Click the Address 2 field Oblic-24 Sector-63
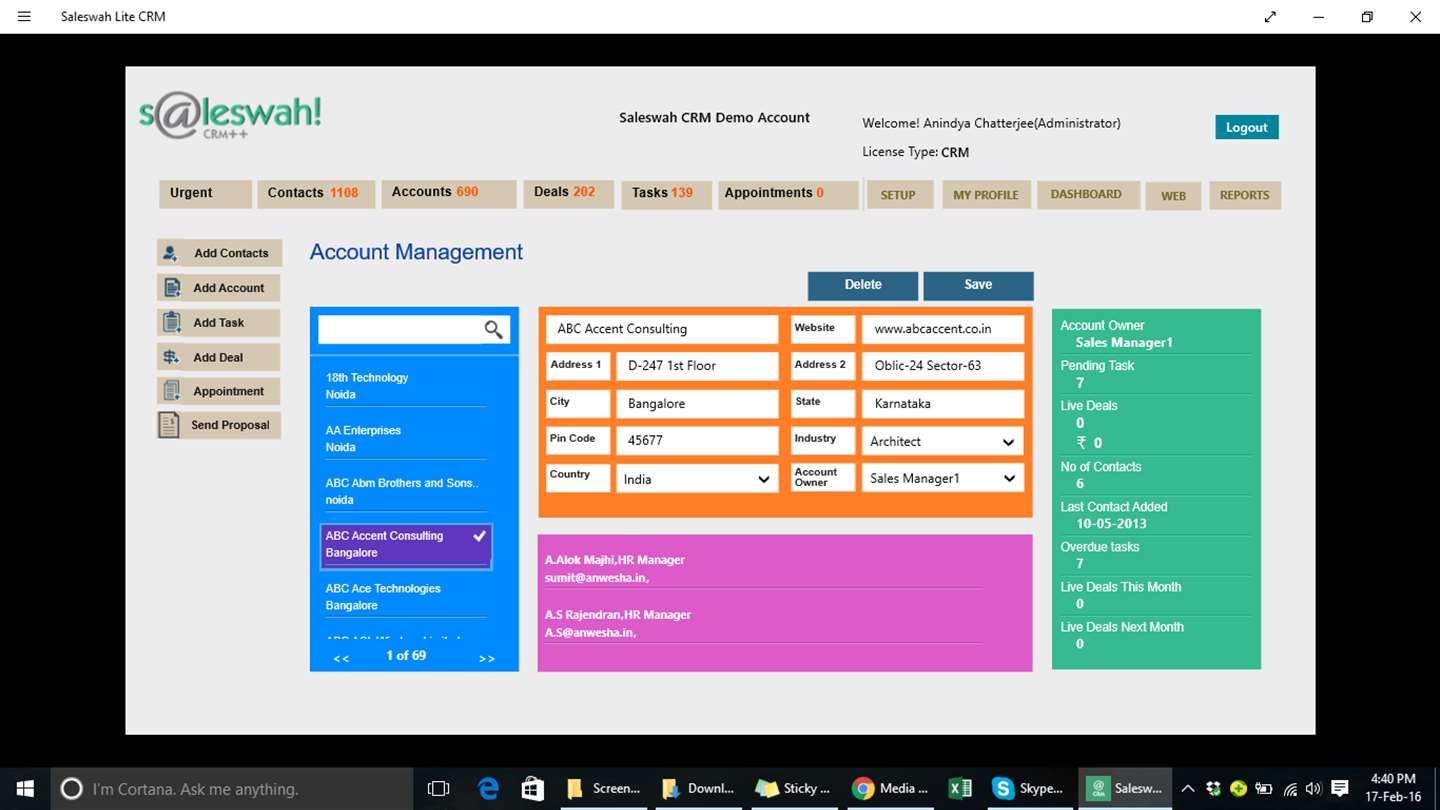 [x=943, y=366]
